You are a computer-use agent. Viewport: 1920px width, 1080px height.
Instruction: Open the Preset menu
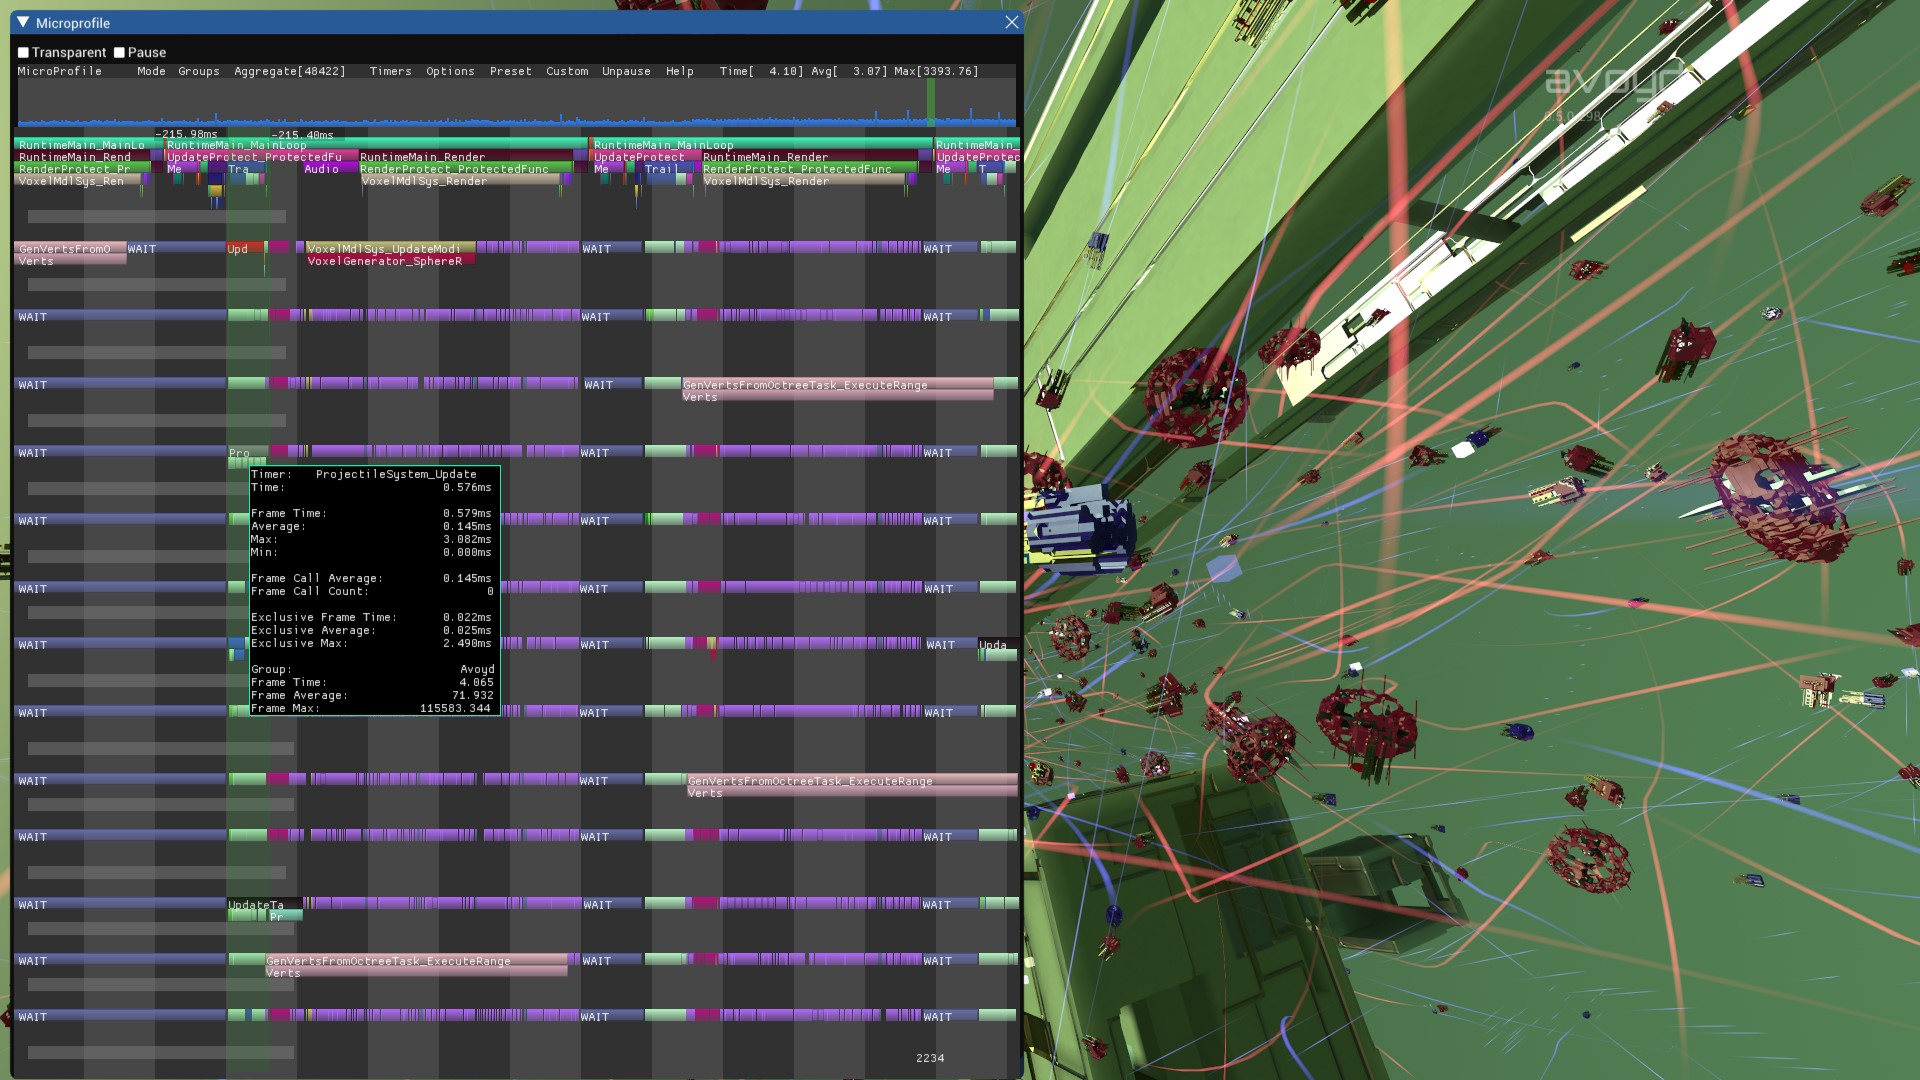[511, 71]
